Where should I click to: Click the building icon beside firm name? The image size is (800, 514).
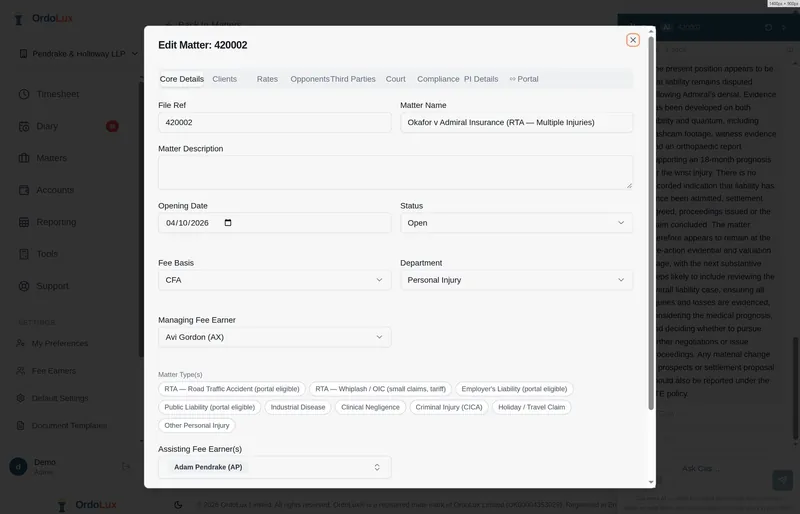tap(23, 54)
